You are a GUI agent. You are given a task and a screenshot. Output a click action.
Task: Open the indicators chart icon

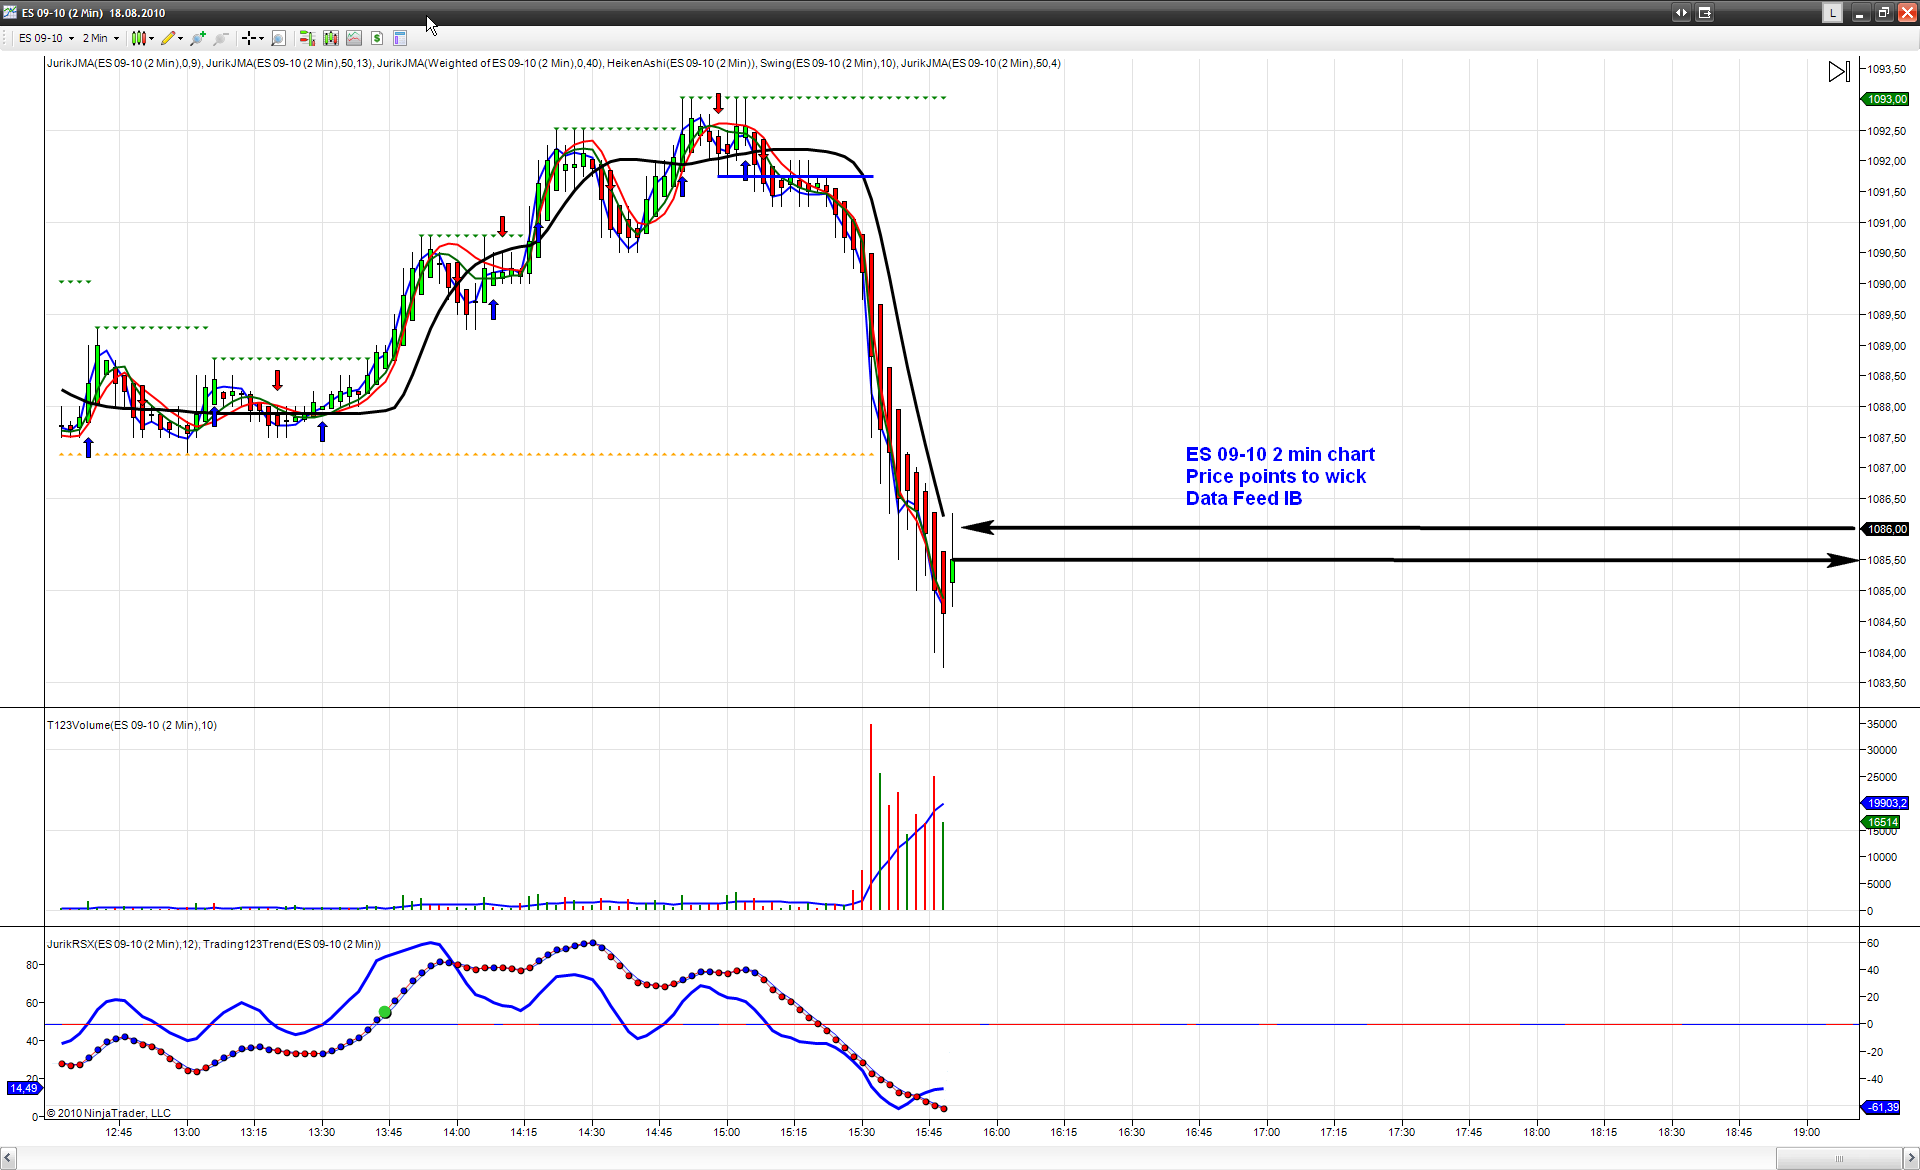tap(354, 38)
